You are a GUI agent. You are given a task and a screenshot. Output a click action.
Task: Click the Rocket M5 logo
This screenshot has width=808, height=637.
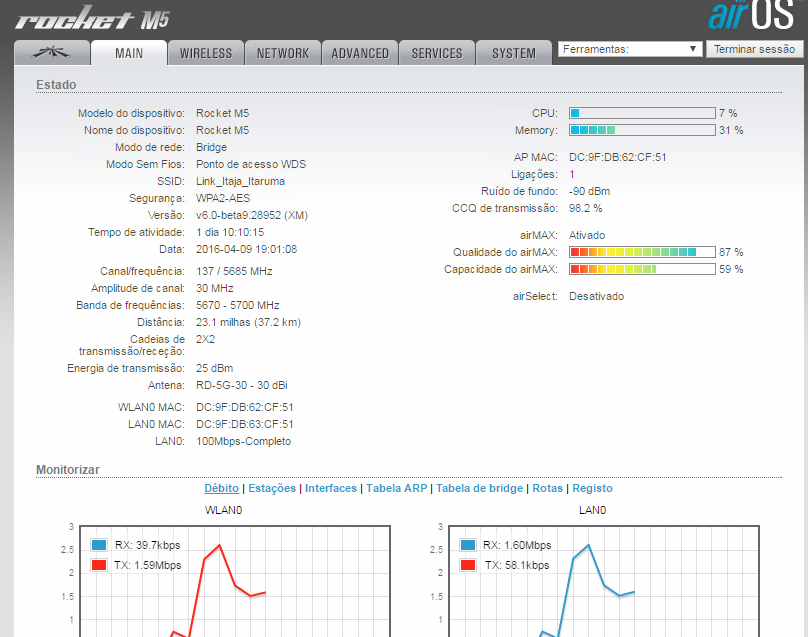93,19
